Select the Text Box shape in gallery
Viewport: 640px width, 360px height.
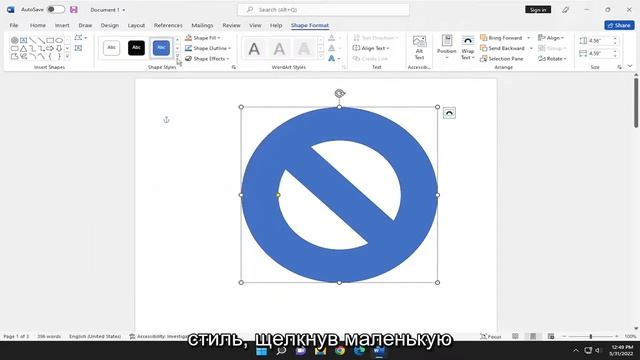24,40
